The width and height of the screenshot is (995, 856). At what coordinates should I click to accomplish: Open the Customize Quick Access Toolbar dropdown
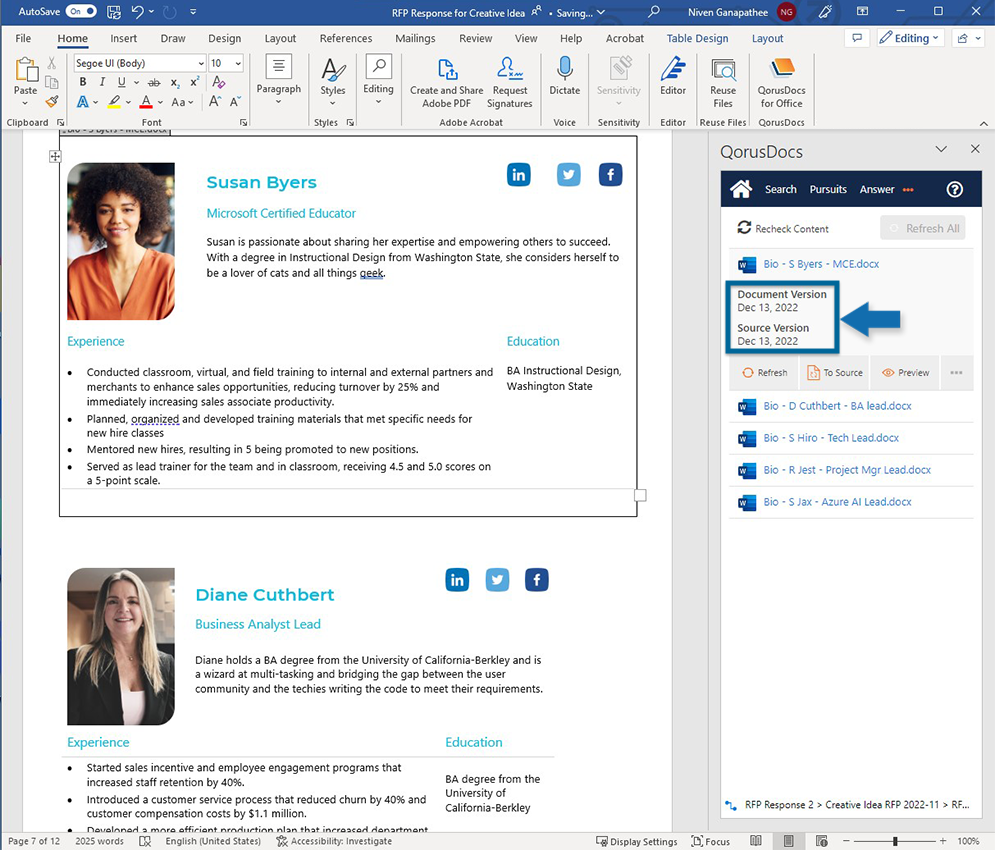tap(193, 11)
